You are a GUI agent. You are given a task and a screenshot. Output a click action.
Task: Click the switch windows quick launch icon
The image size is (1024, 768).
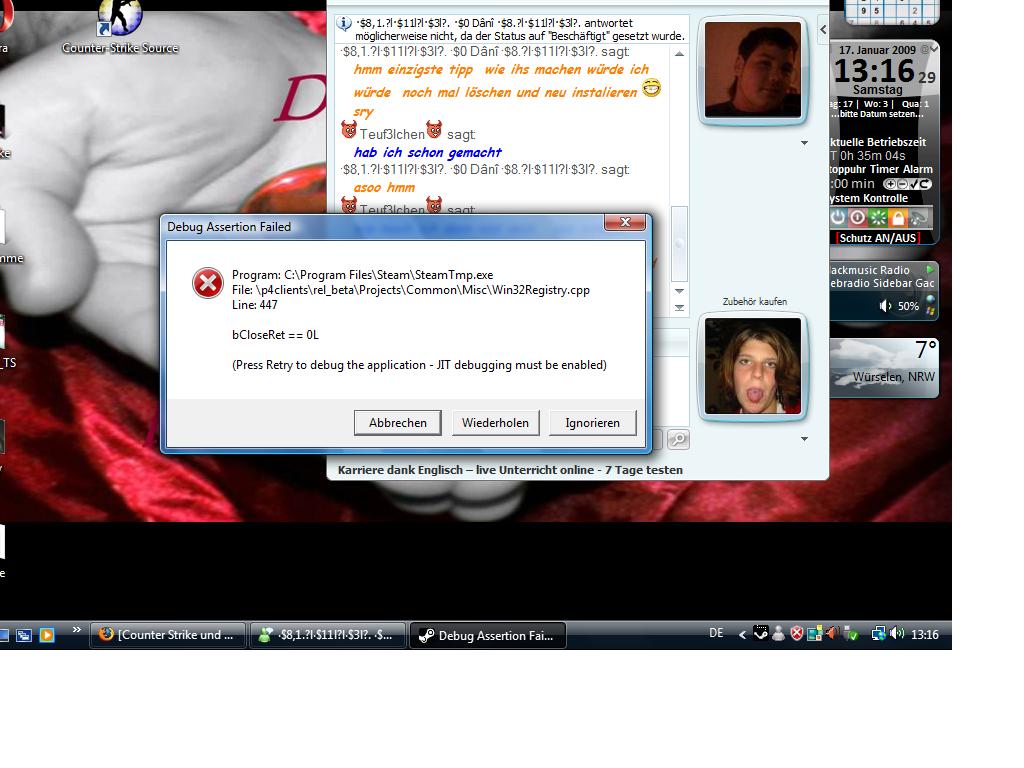click(24, 635)
